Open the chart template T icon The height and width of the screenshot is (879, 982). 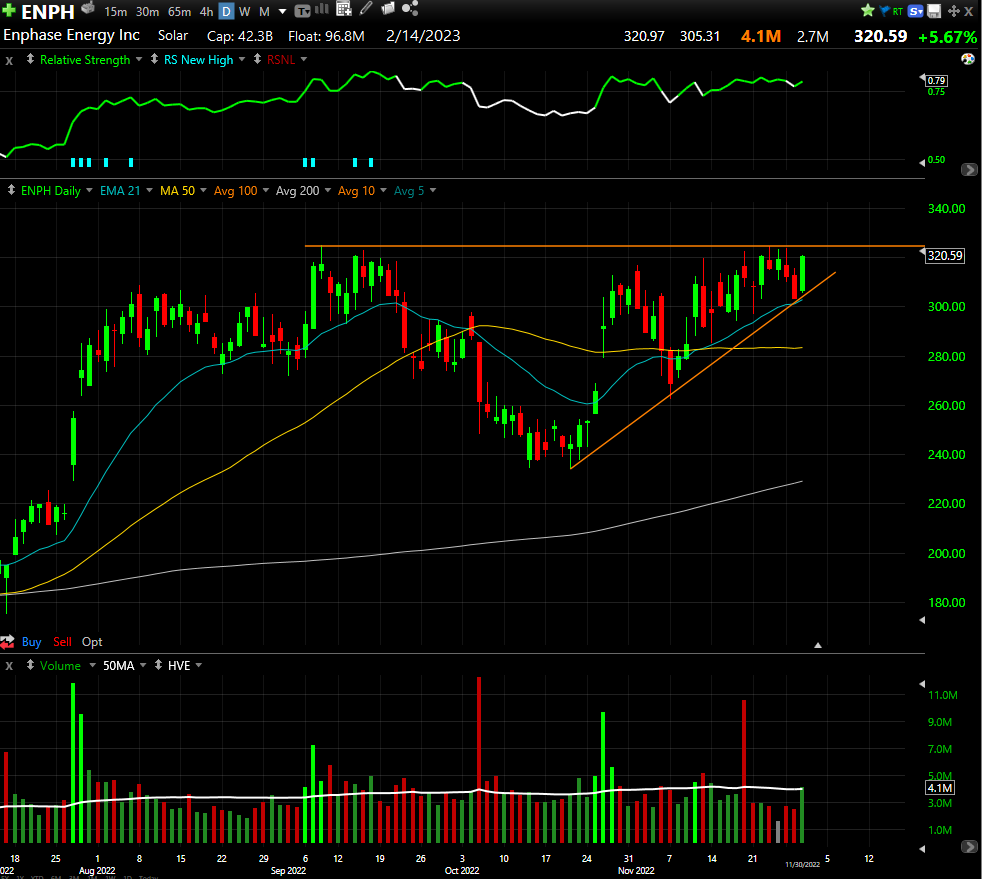pyautogui.click(x=302, y=11)
